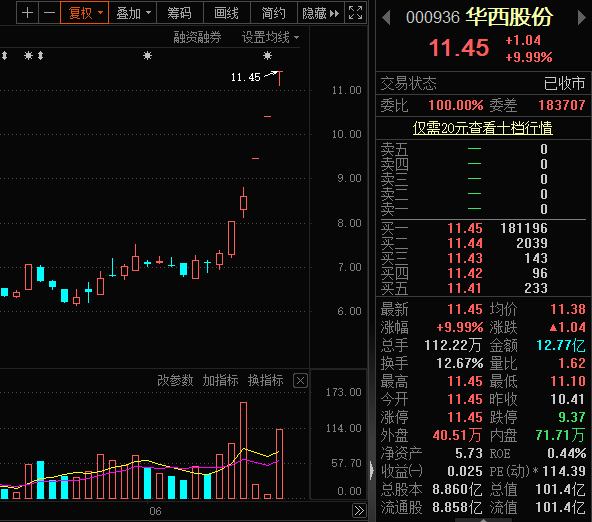Click the tallest red volume bar
The width and height of the screenshot is (592, 522).
[244, 451]
